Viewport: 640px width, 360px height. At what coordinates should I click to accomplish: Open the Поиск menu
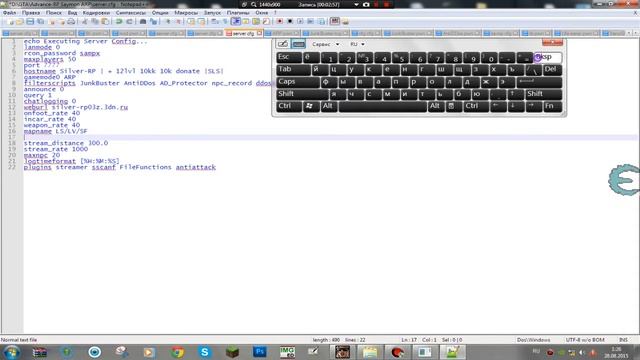(x=53, y=13)
